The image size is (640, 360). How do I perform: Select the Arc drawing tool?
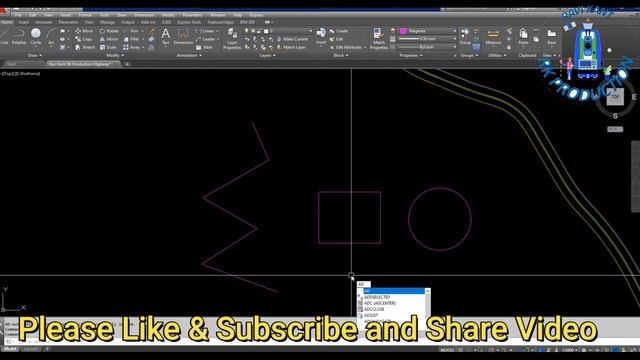tap(51, 36)
